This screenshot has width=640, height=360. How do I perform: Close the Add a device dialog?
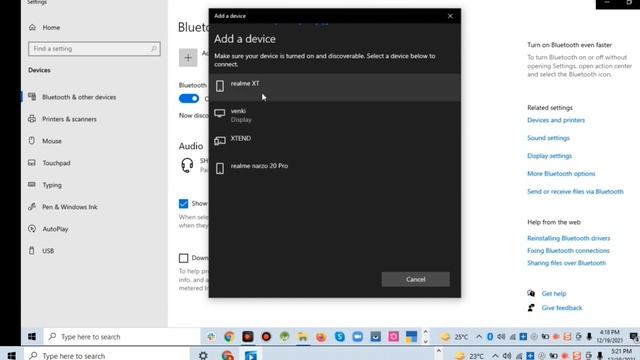[x=450, y=16]
